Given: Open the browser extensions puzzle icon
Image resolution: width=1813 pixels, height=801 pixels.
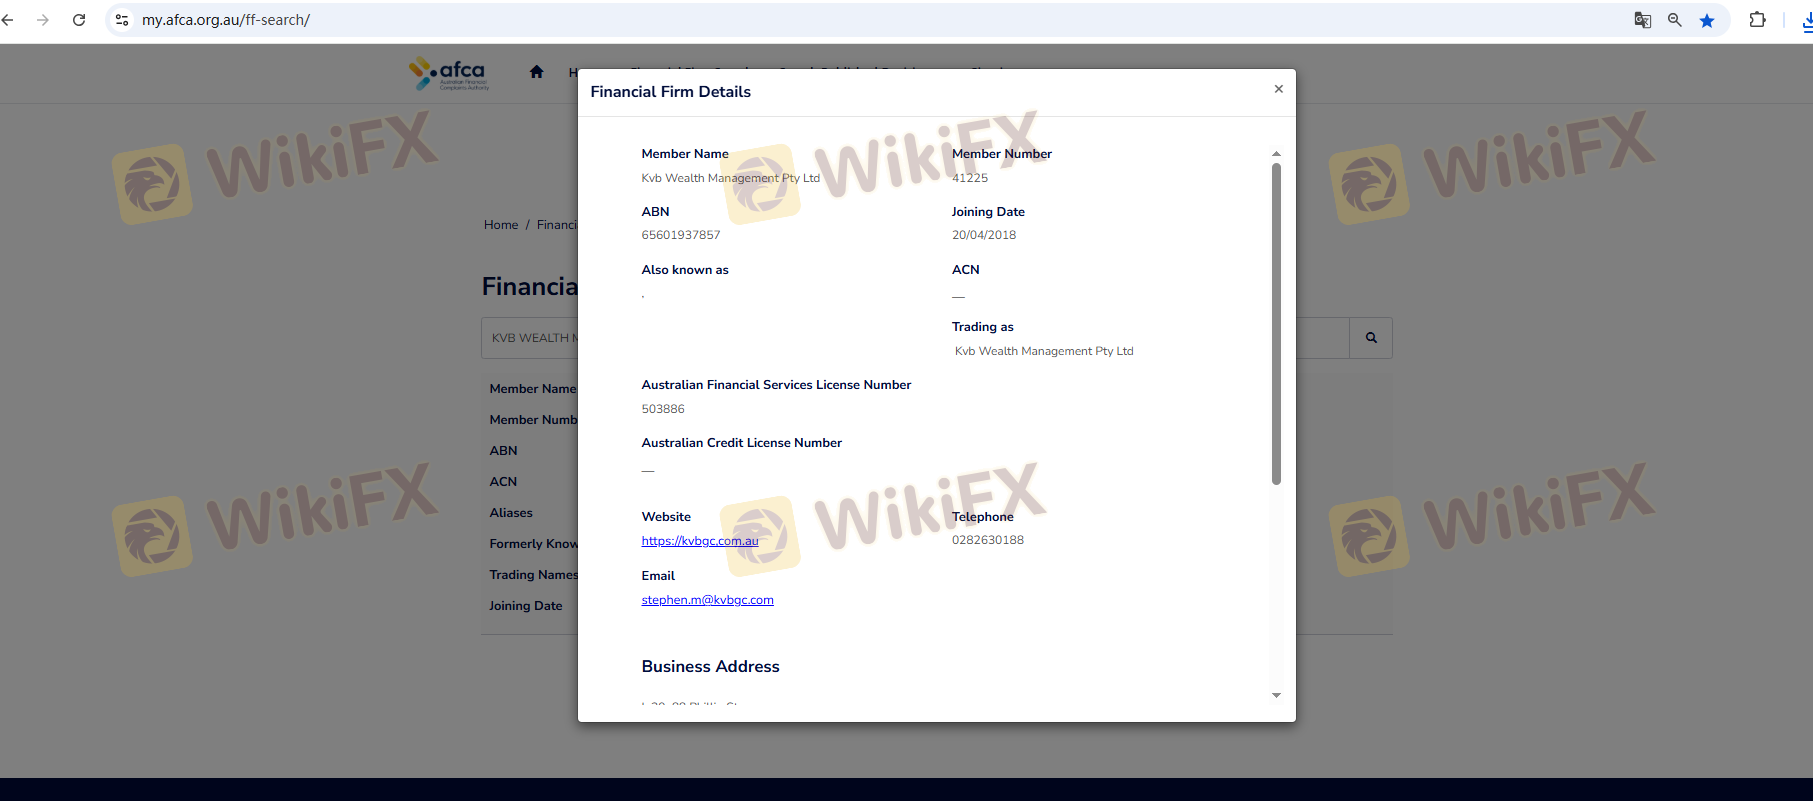Looking at the screenshot, I should pos(1757,20).
